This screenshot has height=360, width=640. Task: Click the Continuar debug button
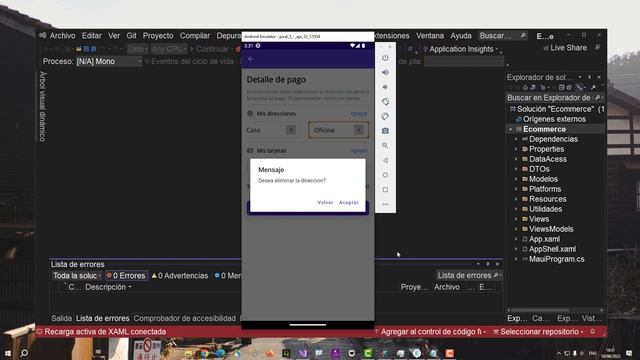209,49
